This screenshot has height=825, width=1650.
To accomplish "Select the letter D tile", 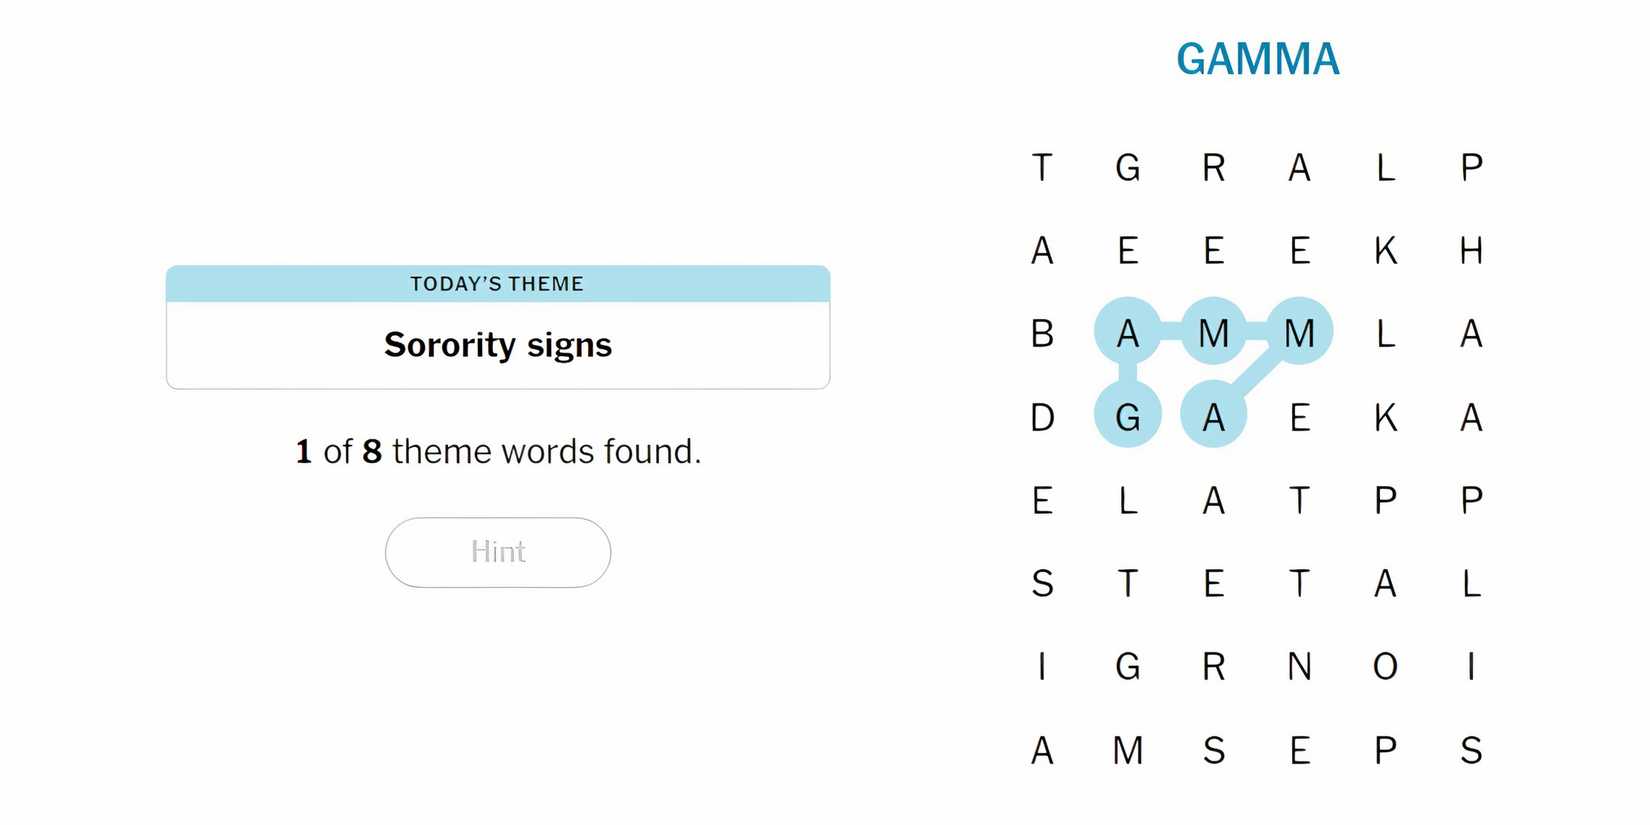I will [1042, 416].
